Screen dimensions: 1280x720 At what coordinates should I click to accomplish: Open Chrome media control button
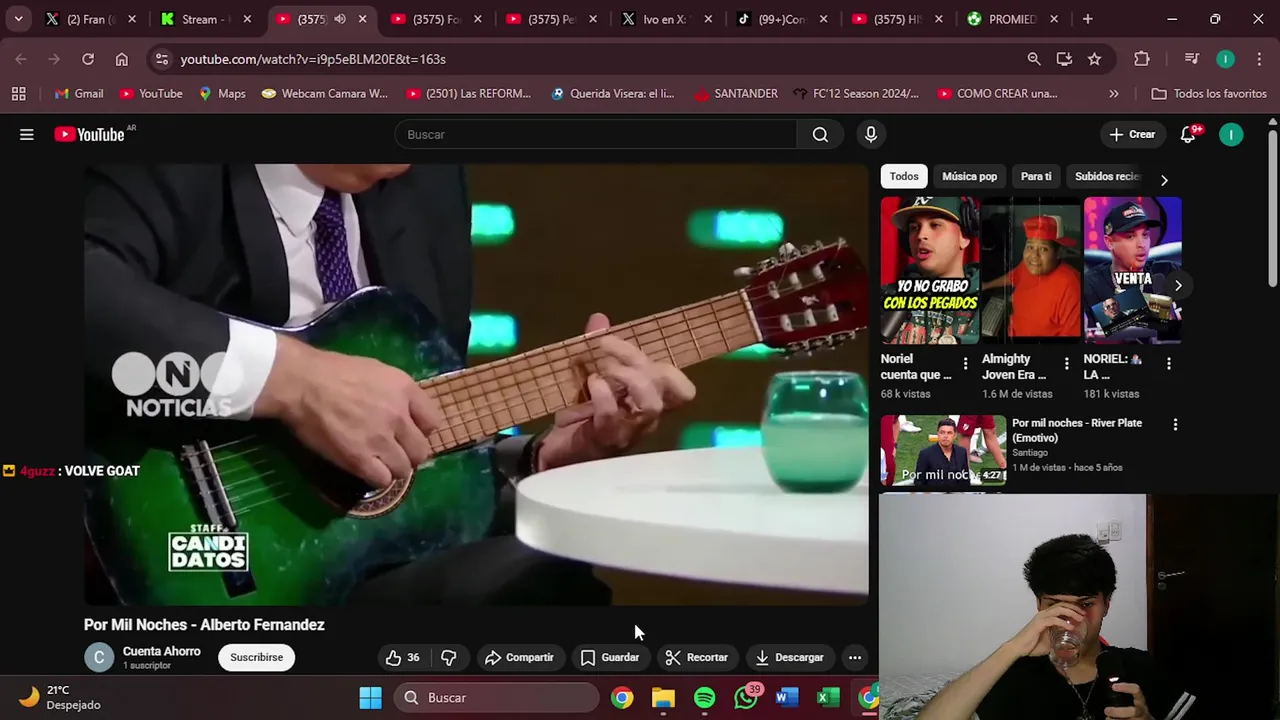click(x=1191, y=59)
